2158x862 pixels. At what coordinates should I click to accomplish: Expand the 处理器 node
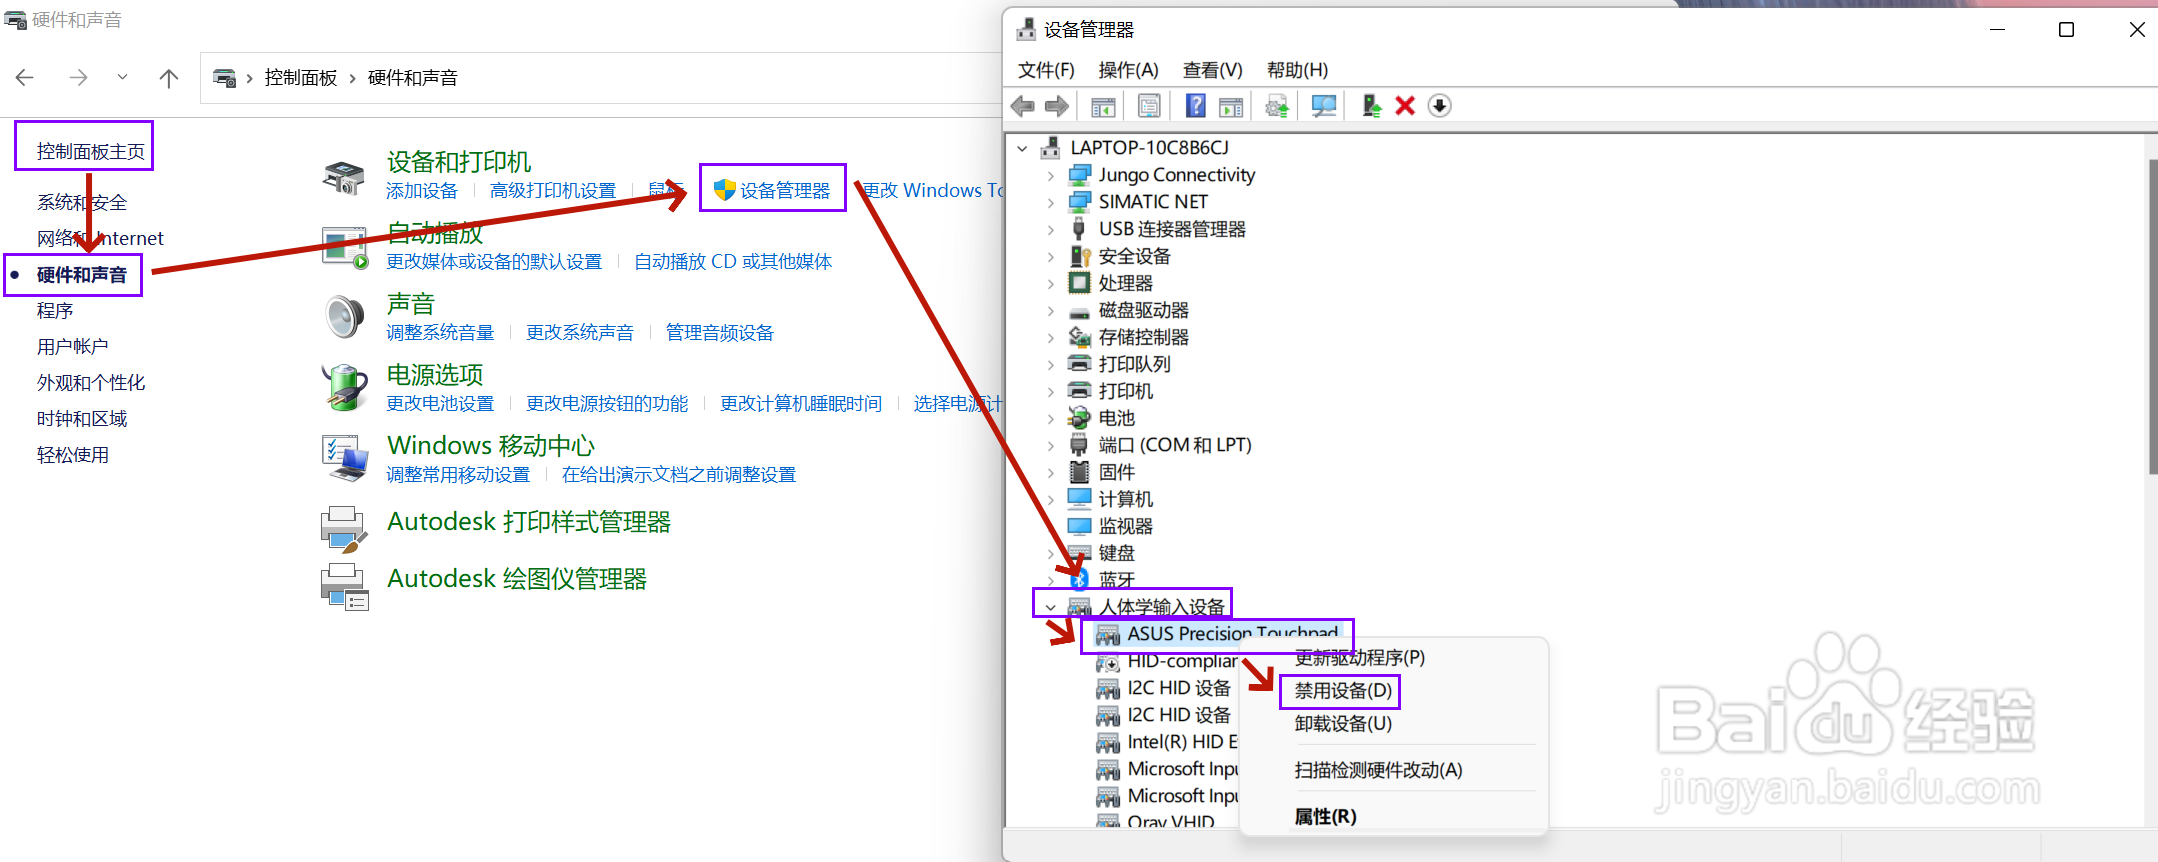point(1050,283)
